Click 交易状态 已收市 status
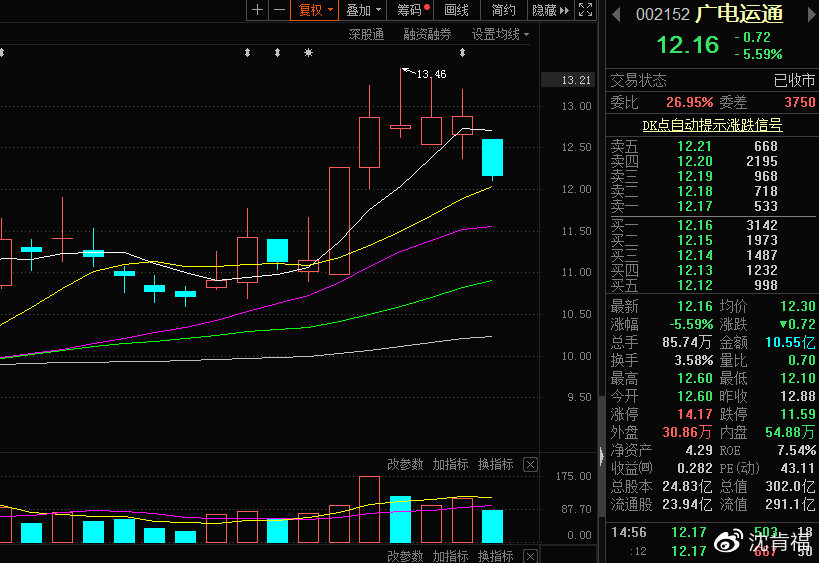The image size is (819, 563). 794,80
